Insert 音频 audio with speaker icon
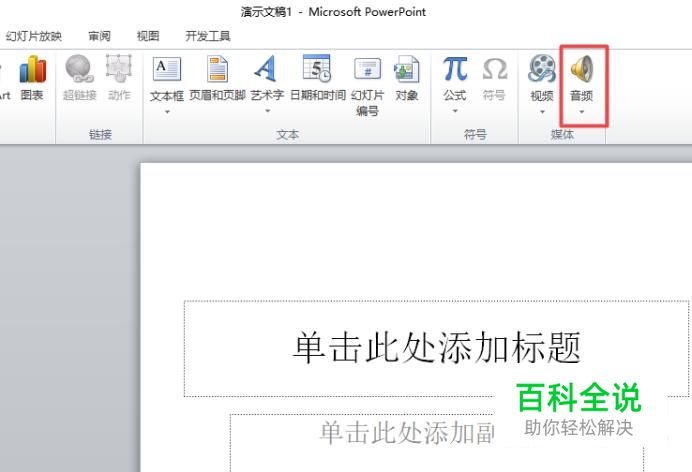 [582, 69]
